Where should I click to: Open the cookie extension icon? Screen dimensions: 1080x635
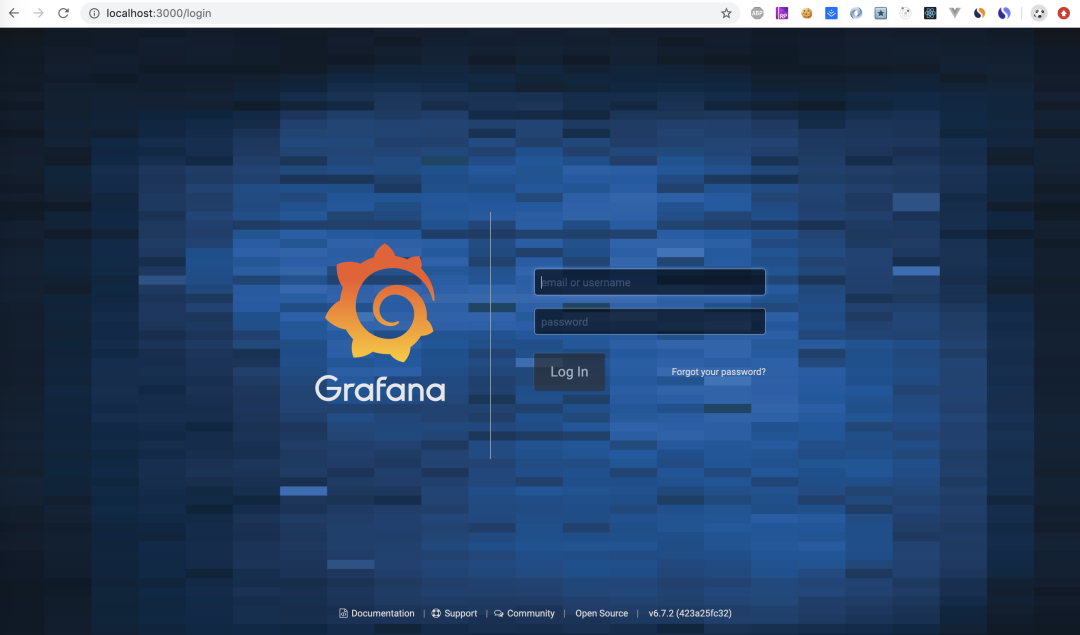(807, 13)
